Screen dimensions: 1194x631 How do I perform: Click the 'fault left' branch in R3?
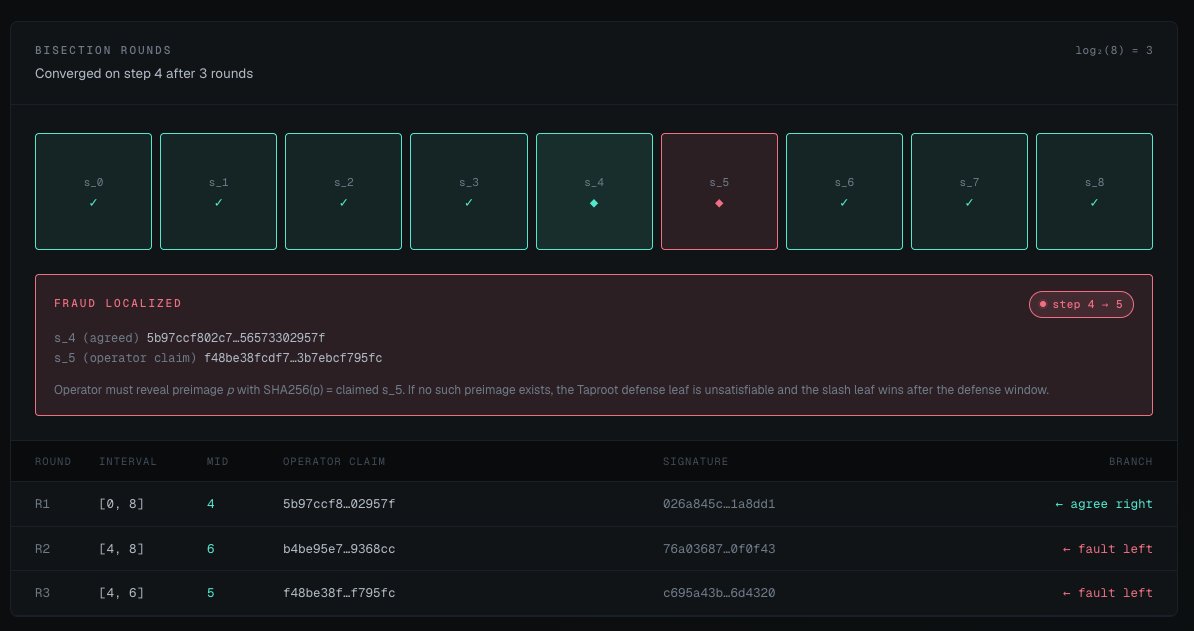[1108, 593]
